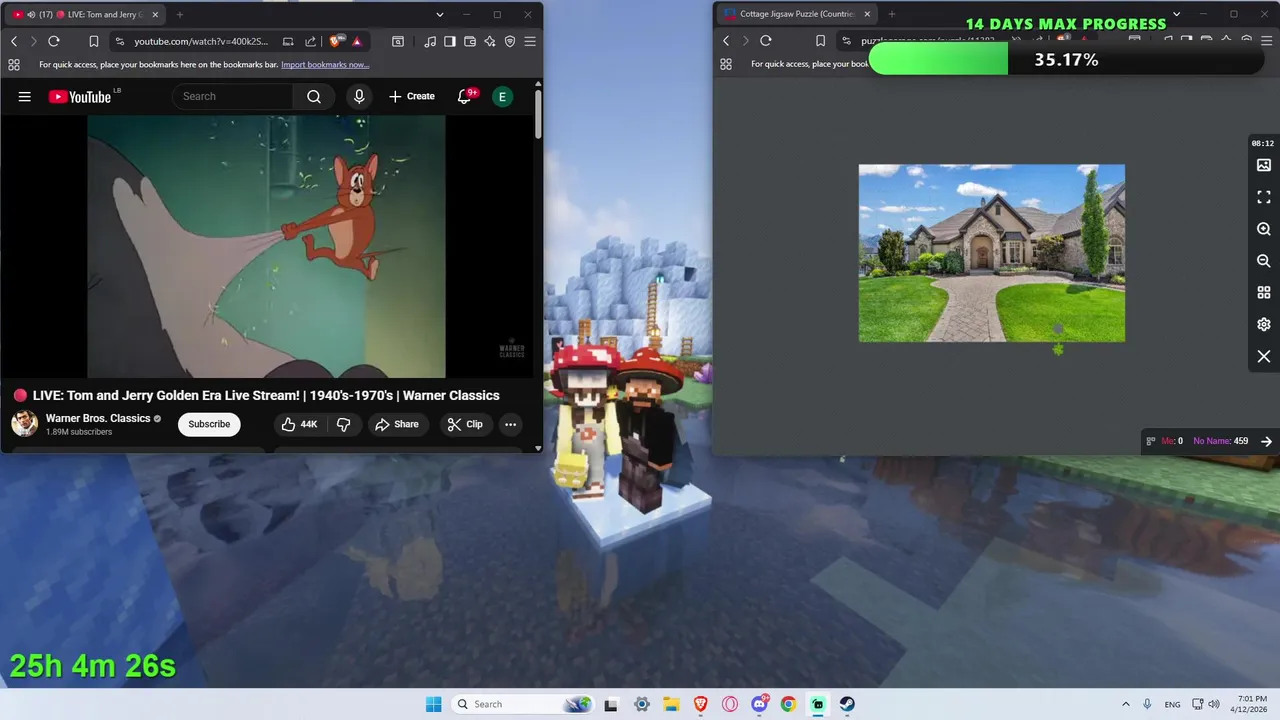Open the Warner Bros. Classics channel name
Image resolution: width=1280 pixels, height=720 pixels.
[x=98, y=418]
